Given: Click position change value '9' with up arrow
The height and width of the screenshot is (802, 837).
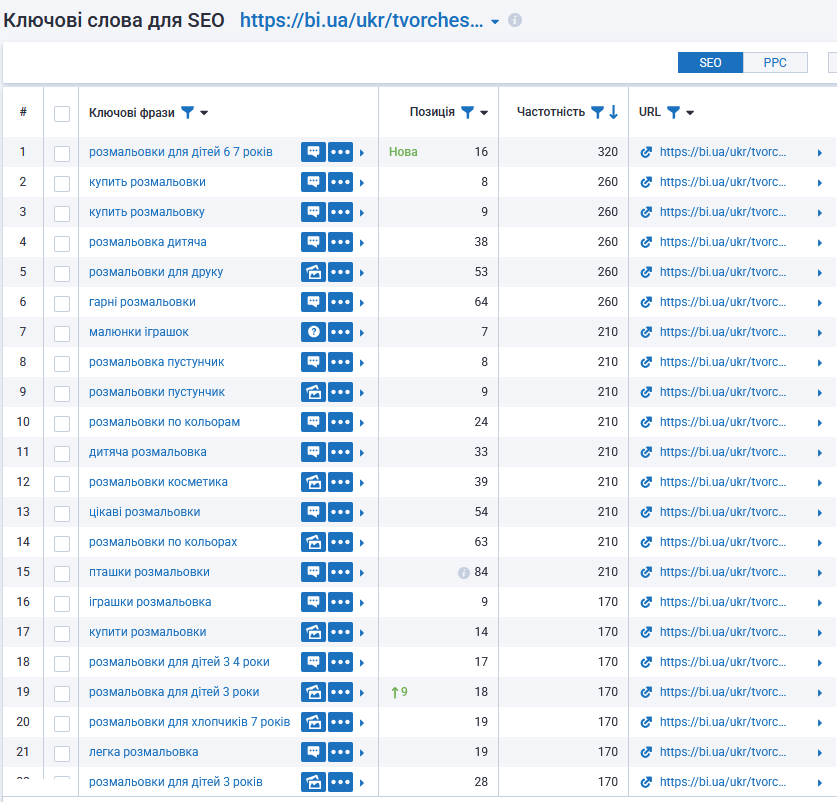Looking at the screenshot, I should [x=399, y=692].
